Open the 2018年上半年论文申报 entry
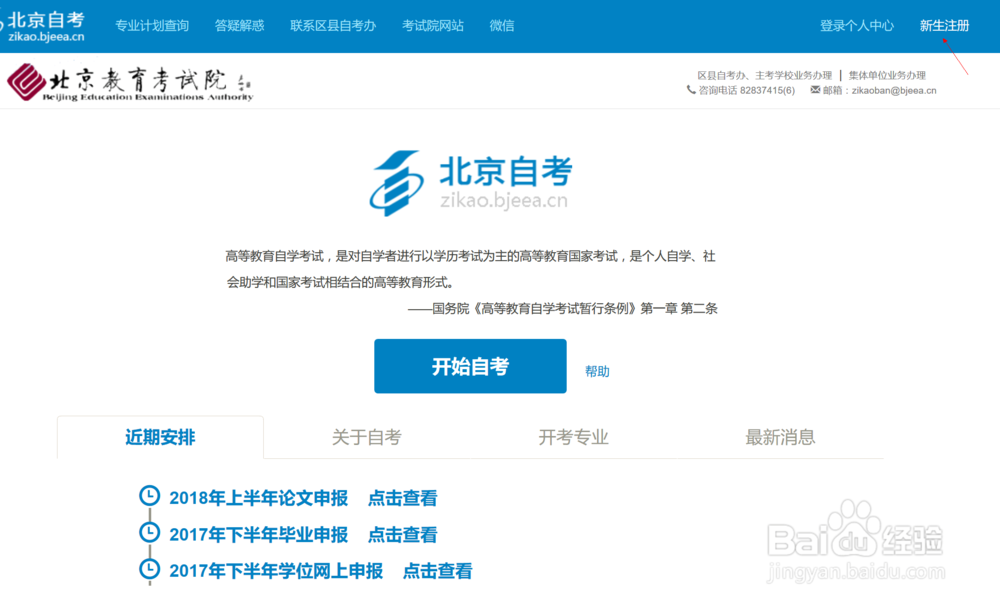The height and width of the screenshot is (606, 1000). [258, 498]
